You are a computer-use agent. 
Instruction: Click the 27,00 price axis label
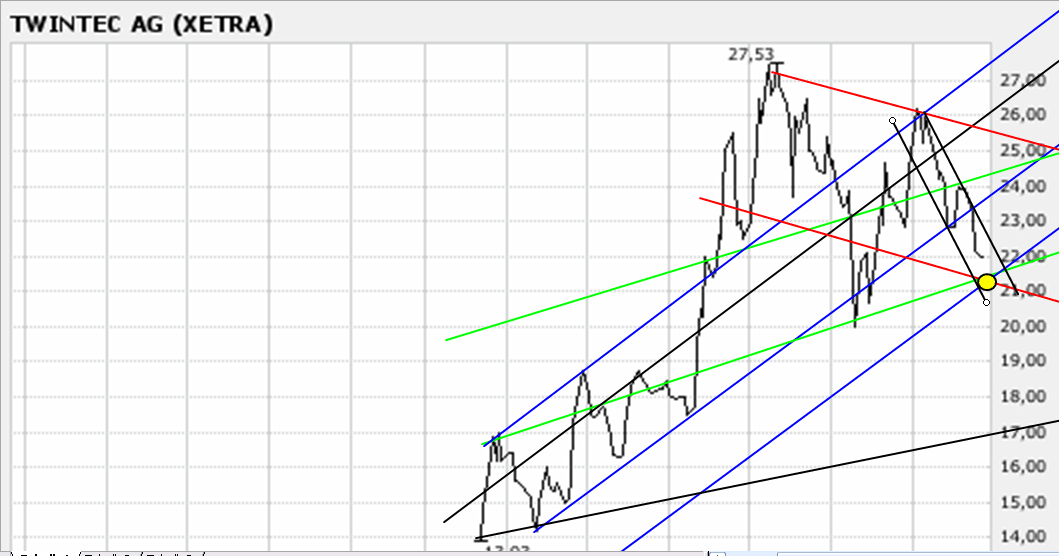1023,80
